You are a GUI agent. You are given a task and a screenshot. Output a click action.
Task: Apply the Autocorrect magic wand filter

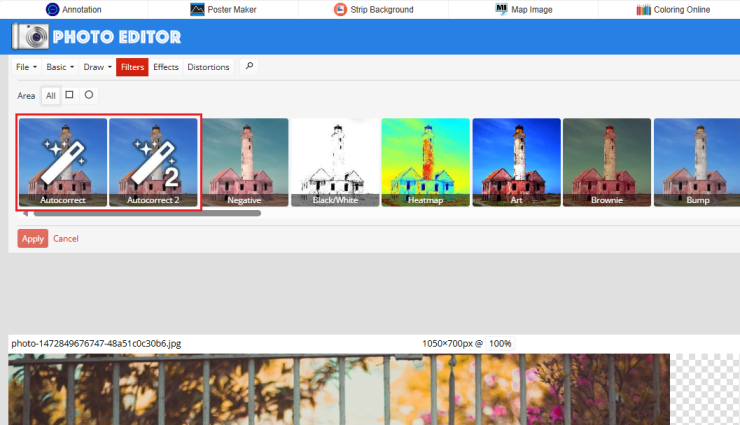(63, 162)
